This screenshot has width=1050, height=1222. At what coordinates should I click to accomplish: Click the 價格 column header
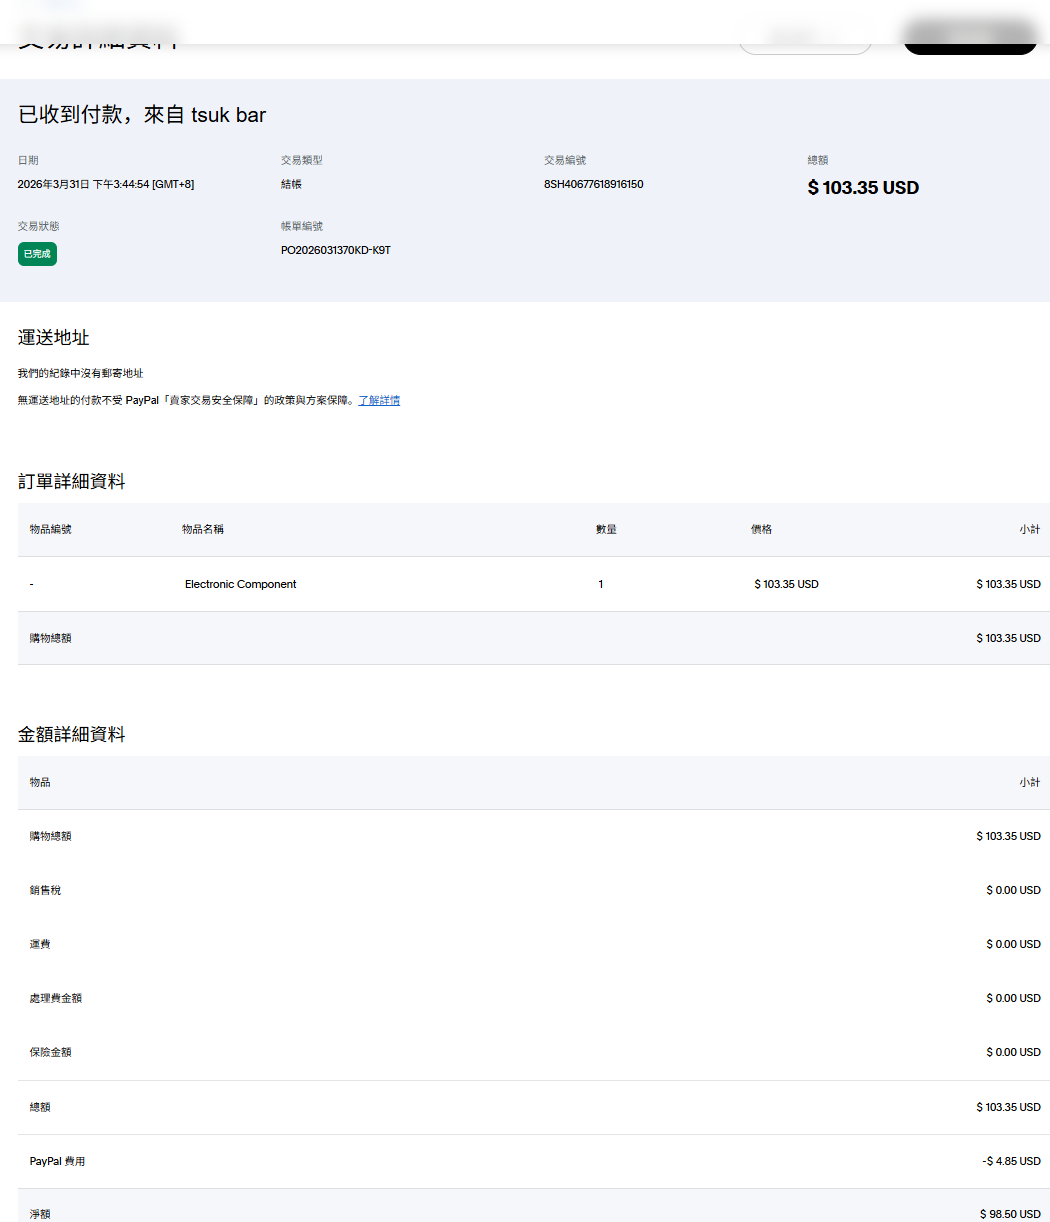[x=761, y=529]
